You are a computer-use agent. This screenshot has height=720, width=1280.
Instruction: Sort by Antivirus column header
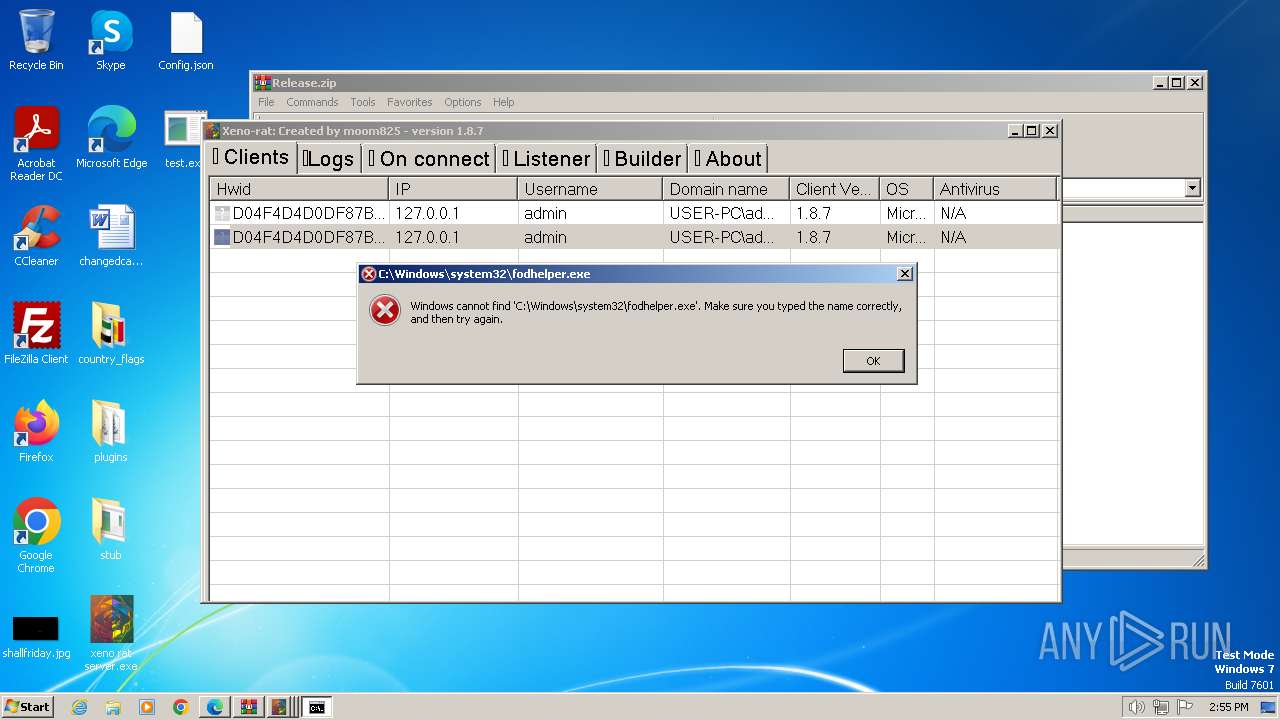tap(995, 189)
